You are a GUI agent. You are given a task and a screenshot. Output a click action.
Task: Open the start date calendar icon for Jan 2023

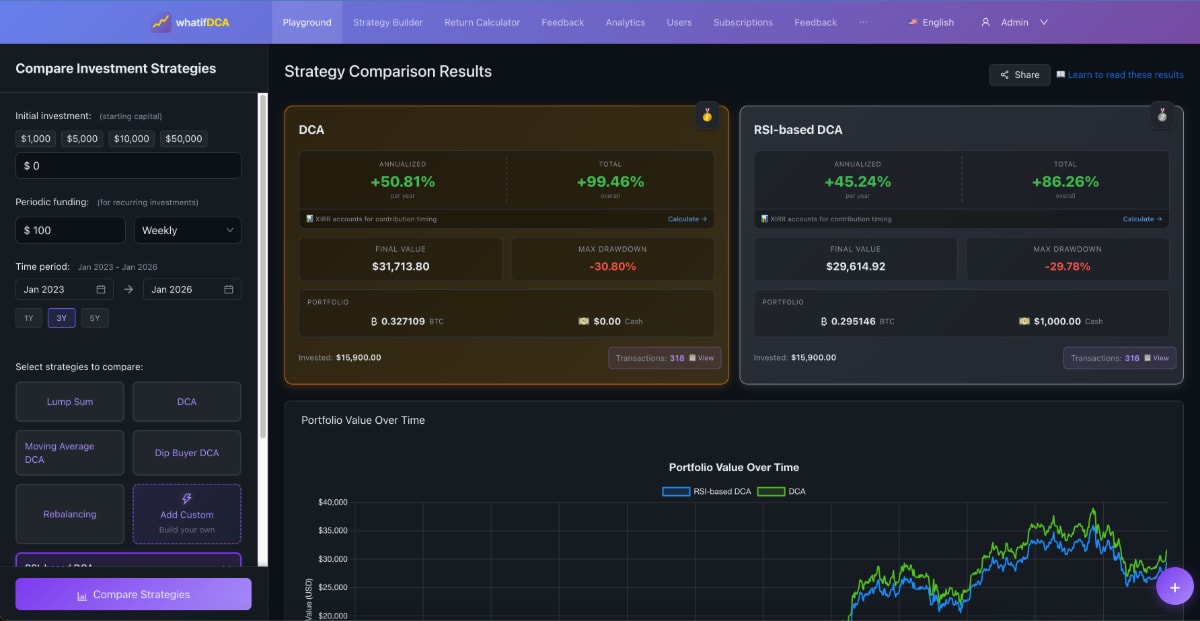click(x=101, y=290)
